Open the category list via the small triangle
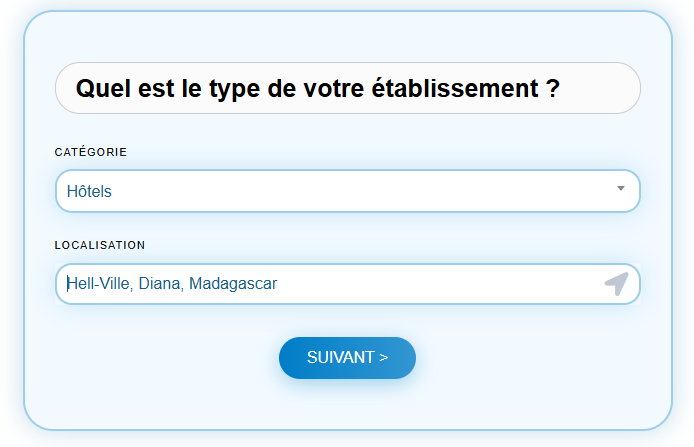The image size is (694, 447). (621, 189)
